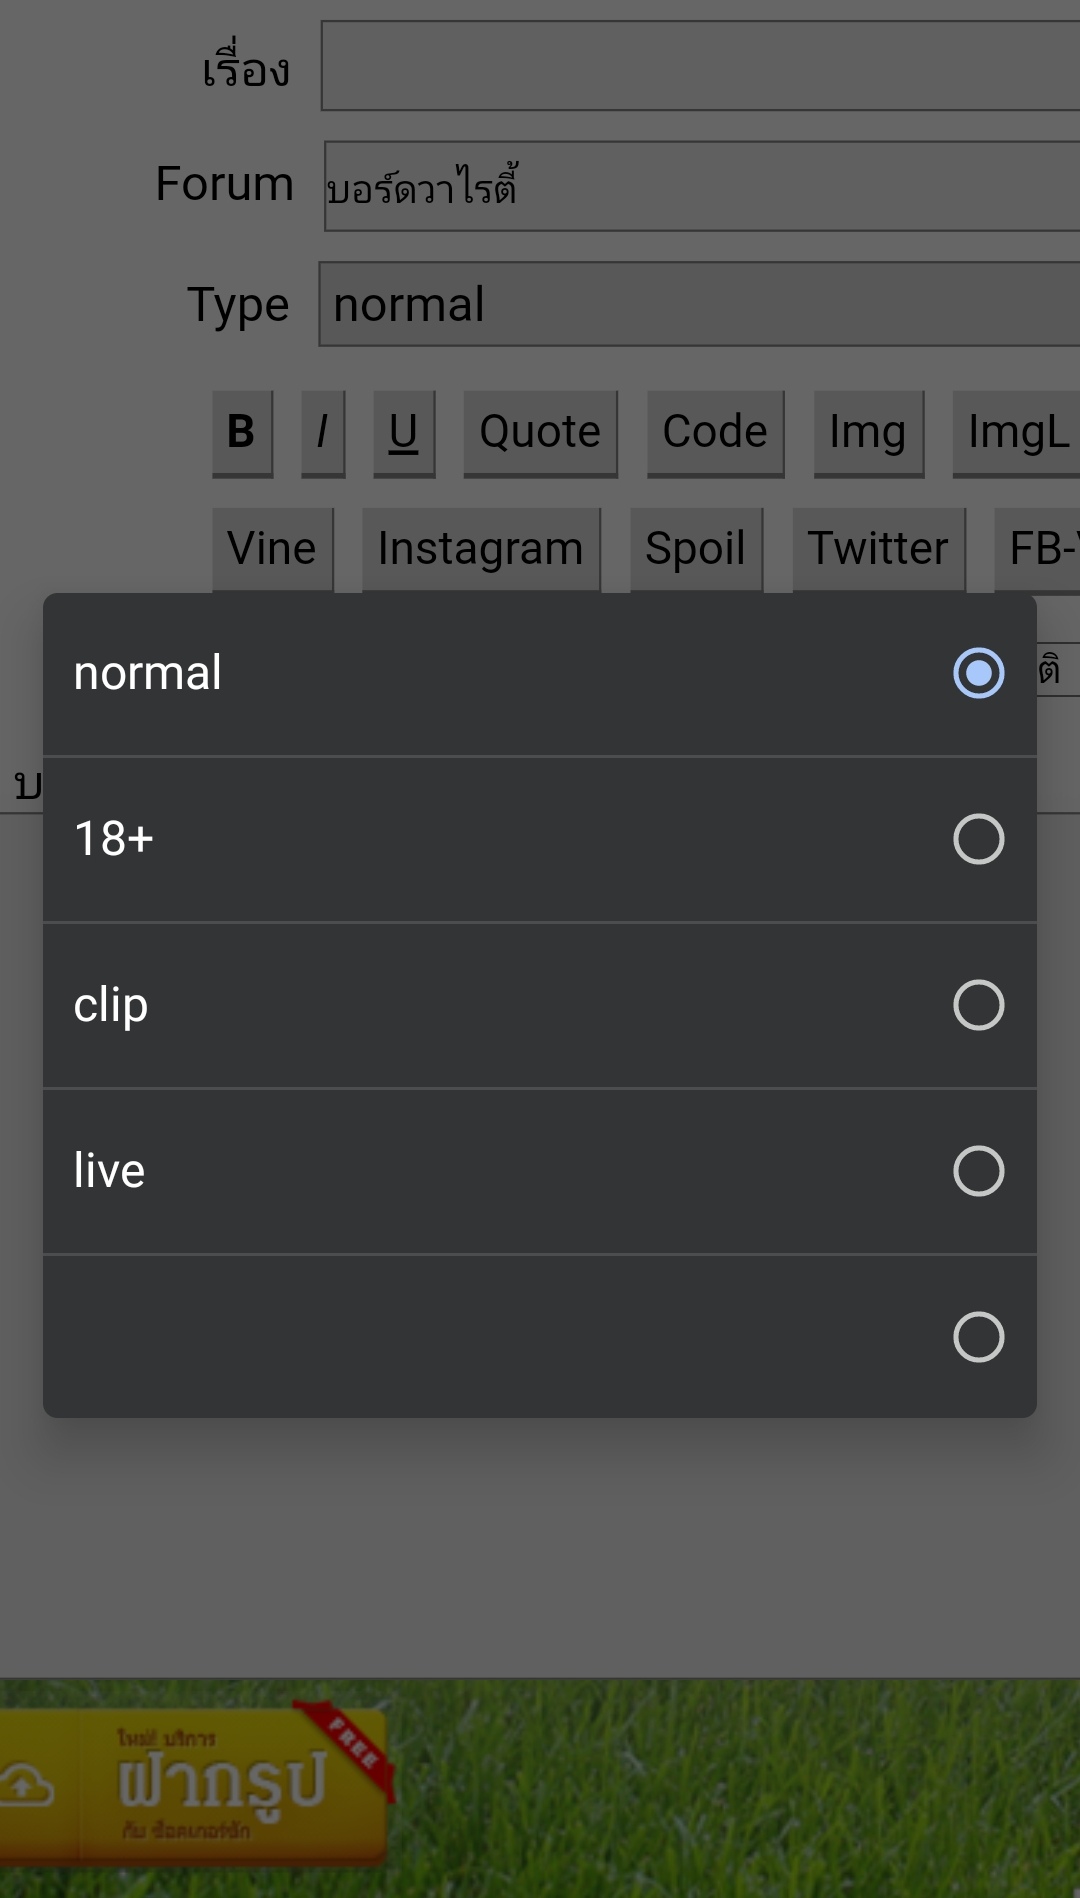Toggle the bold B formatting button
This screenshot has width=1080, height=1898.
pos(242,433)
